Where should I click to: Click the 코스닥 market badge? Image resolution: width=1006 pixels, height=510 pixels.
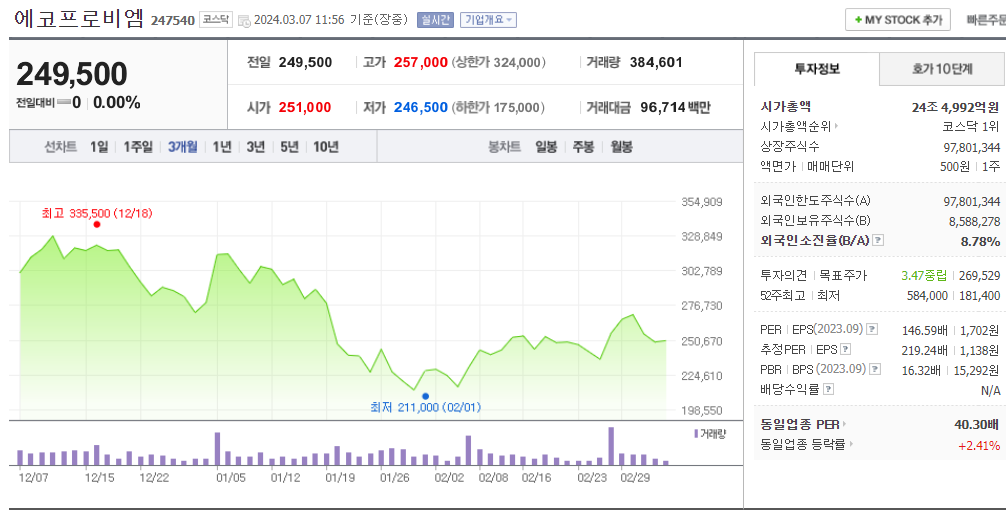[x=216, y=20]
